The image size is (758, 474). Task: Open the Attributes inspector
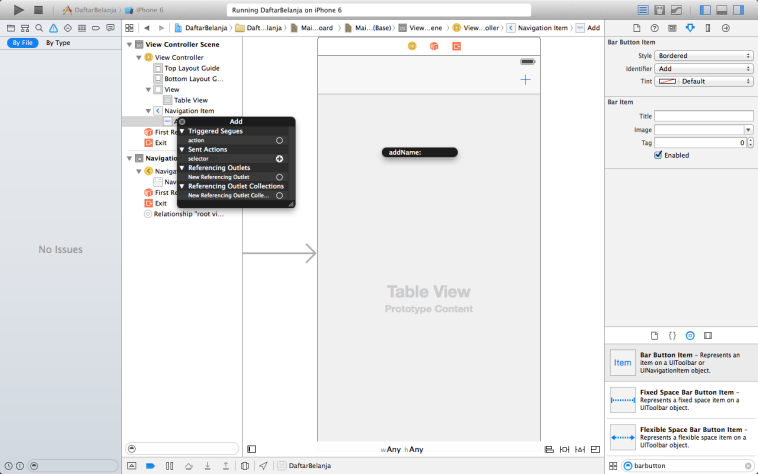690,28
